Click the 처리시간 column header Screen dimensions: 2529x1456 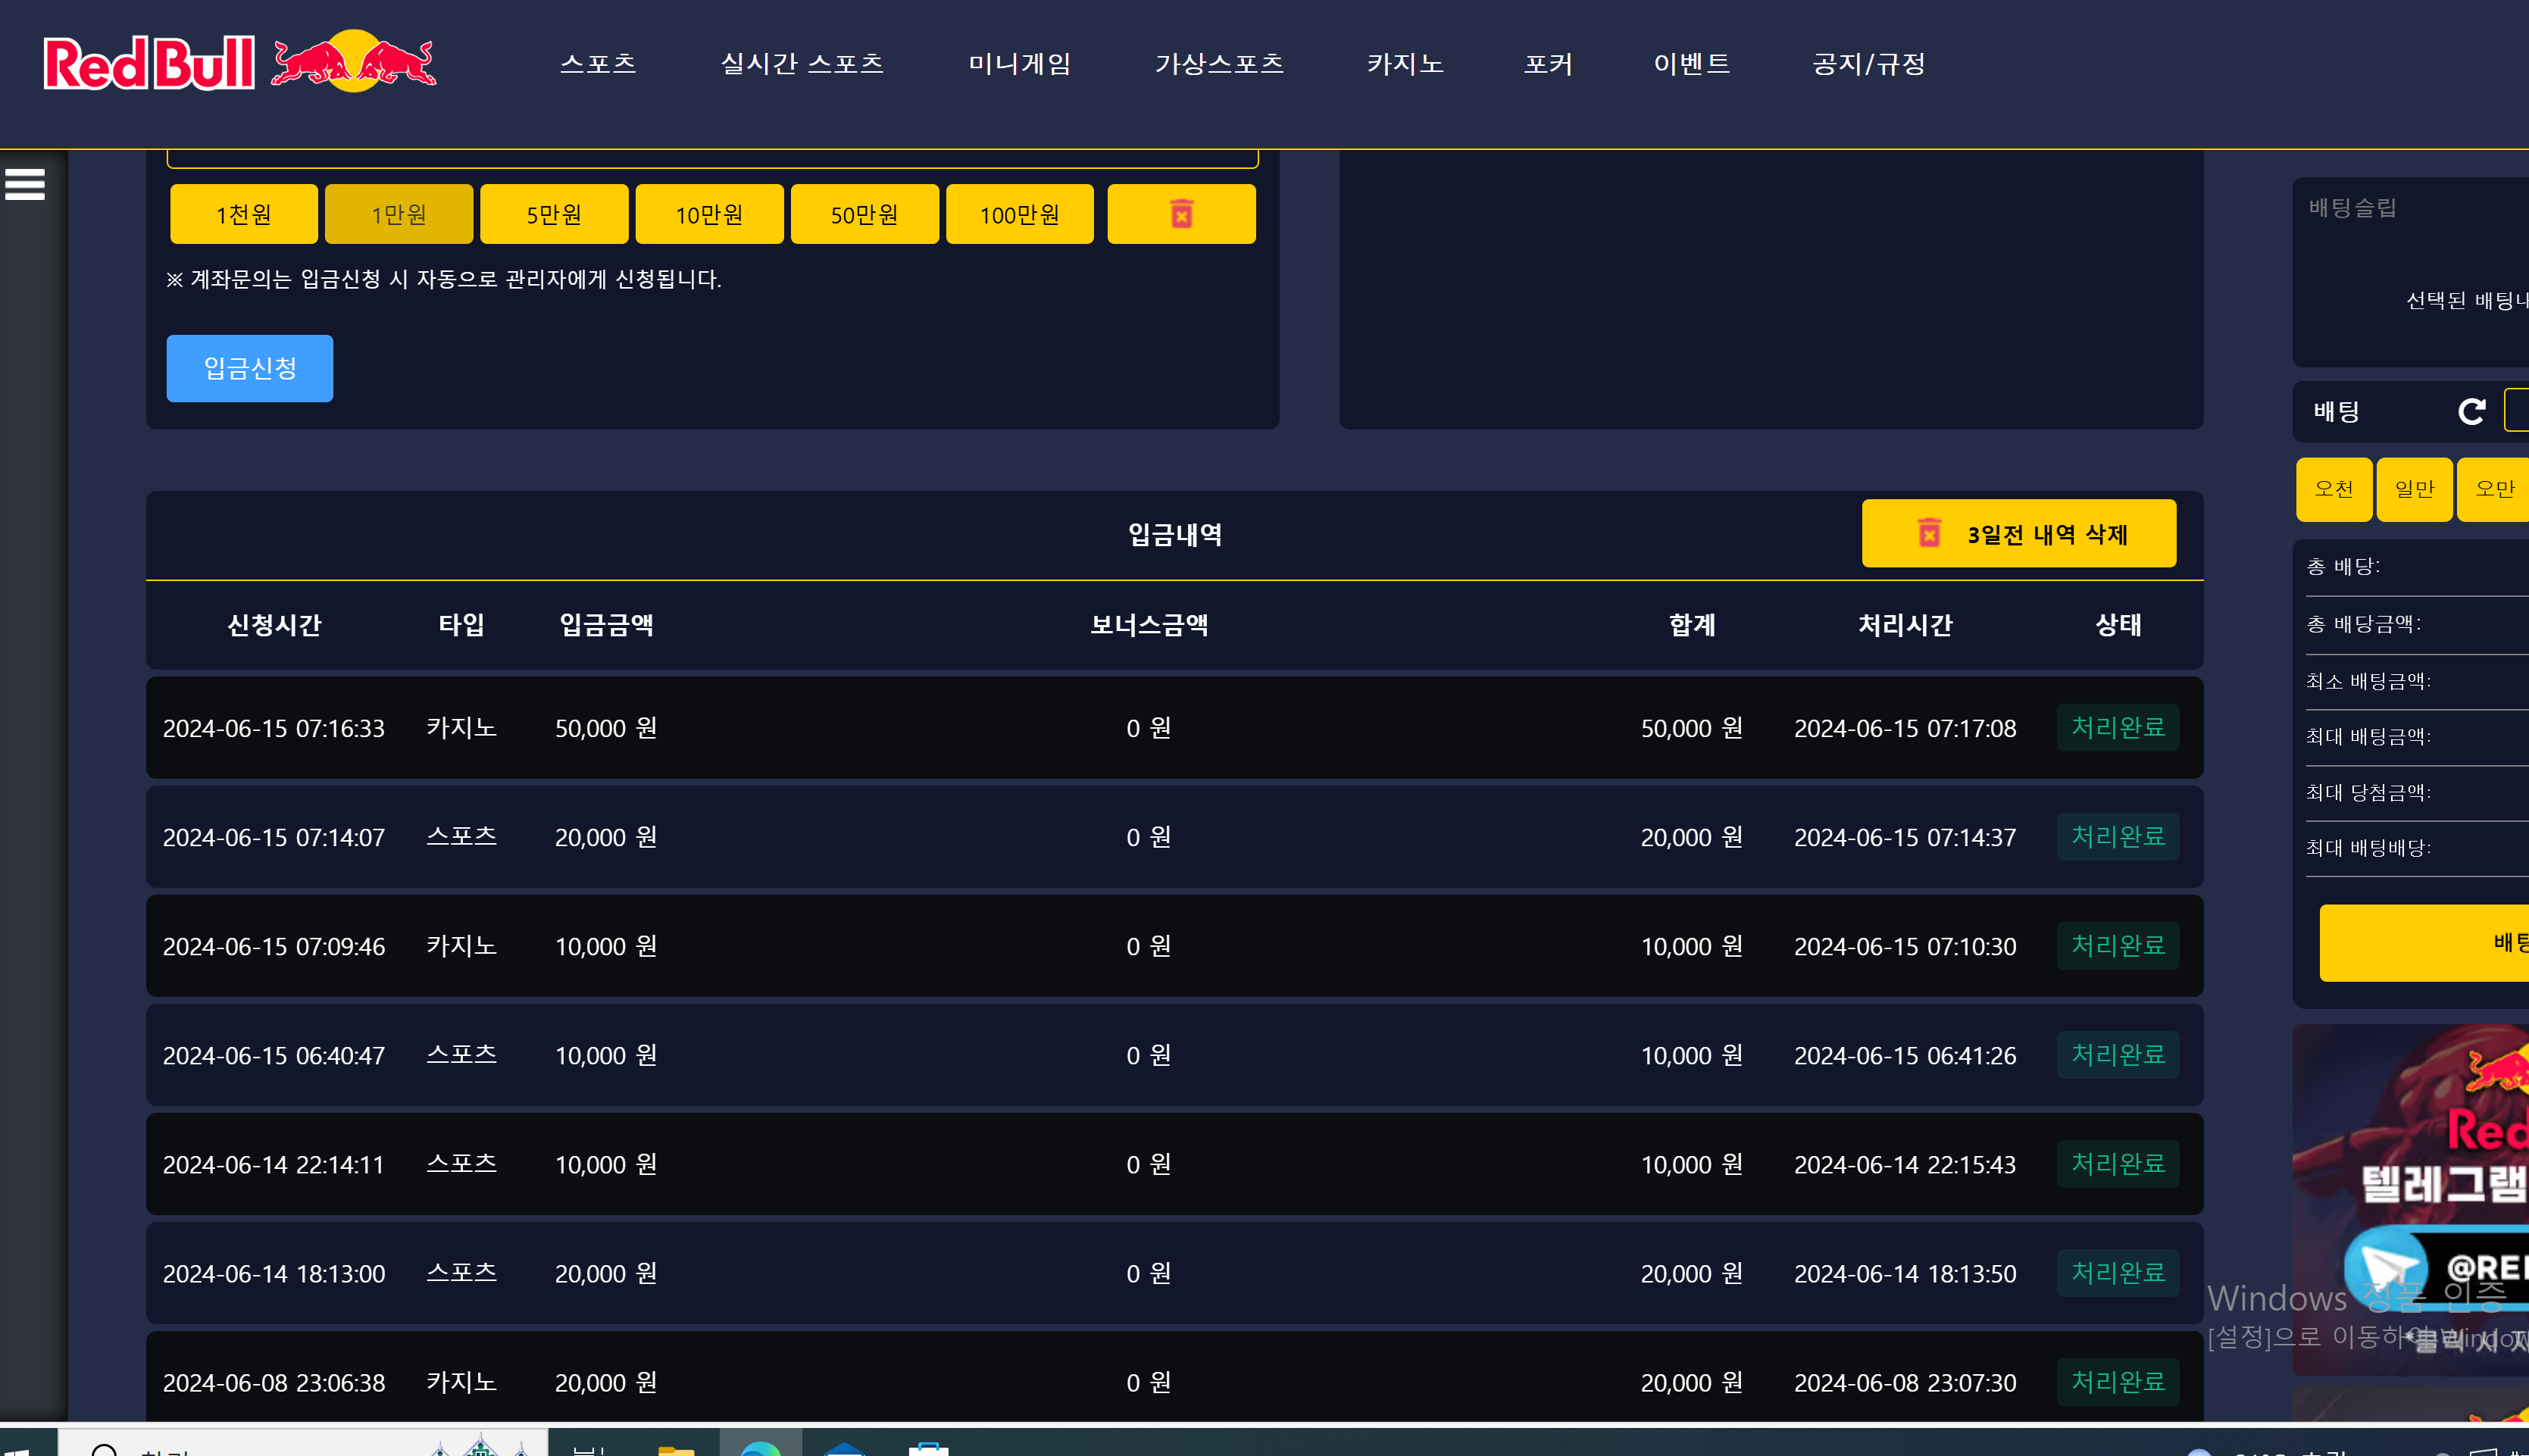click(x=1904, y=625)
